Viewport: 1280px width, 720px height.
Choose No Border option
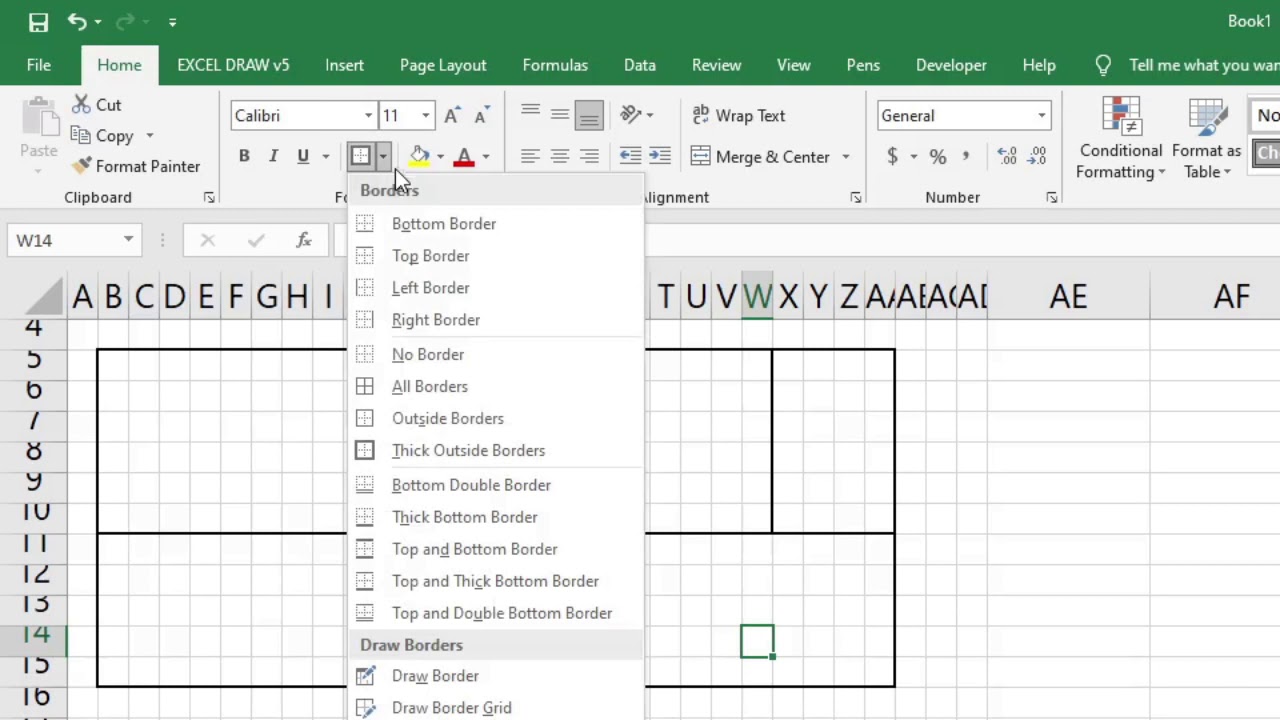(x=495, y=354)
